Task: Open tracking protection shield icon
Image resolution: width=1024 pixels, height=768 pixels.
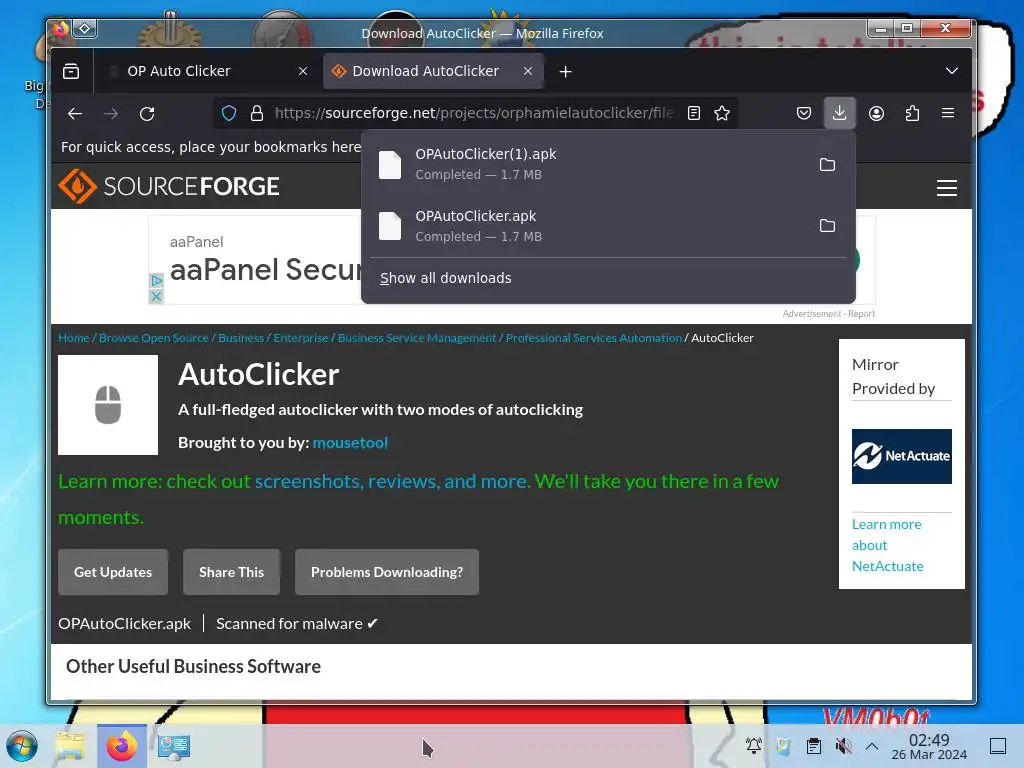Action: 229,114
